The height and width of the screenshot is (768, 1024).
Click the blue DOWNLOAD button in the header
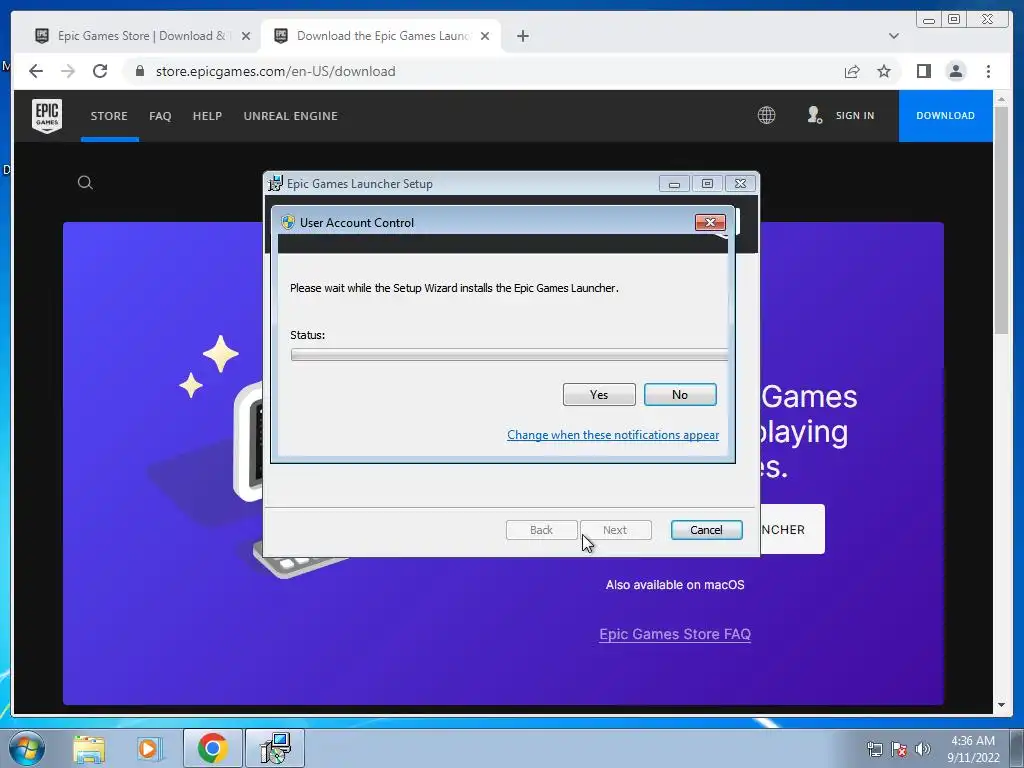click(946, 116)
